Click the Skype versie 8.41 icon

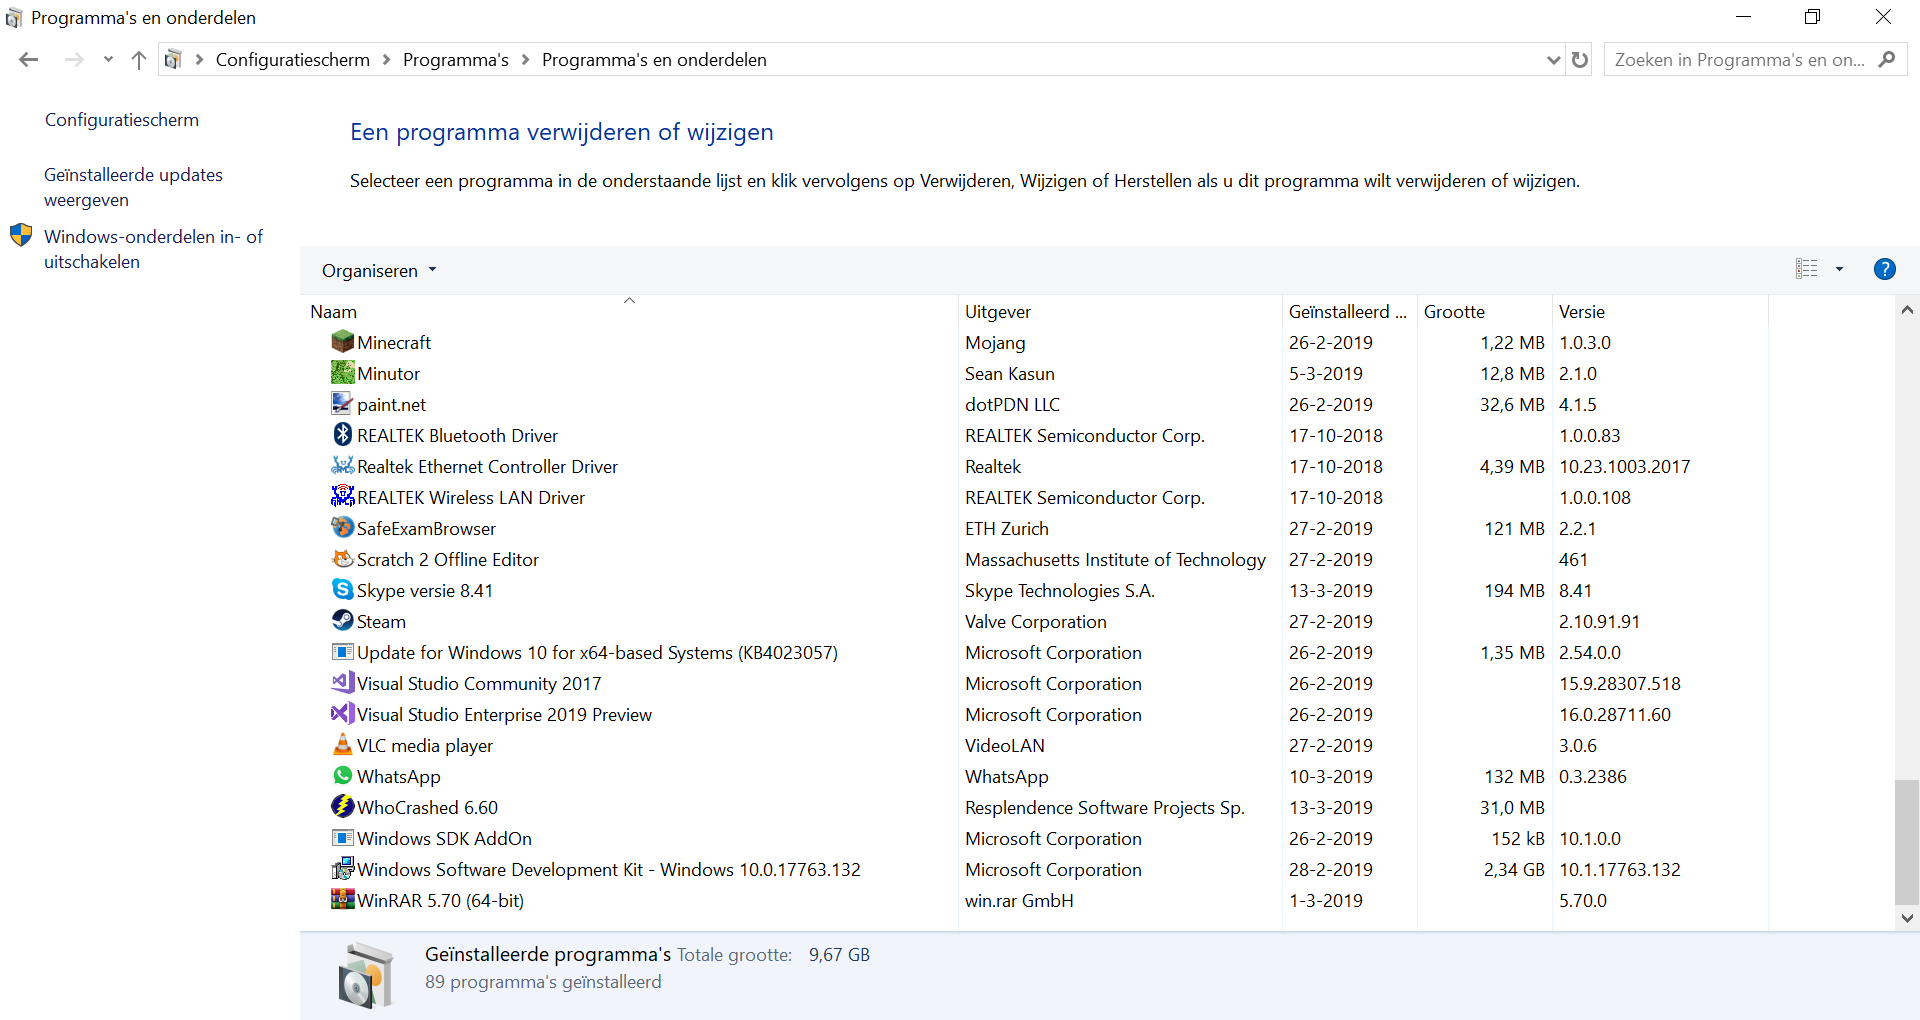pyautogui.click(x=343, y=590)
